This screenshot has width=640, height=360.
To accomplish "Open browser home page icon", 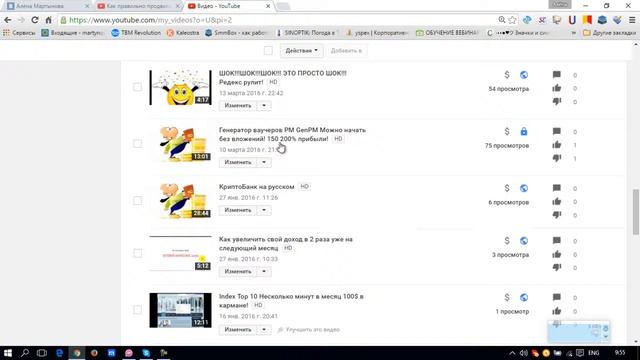I will coord(48,20).
